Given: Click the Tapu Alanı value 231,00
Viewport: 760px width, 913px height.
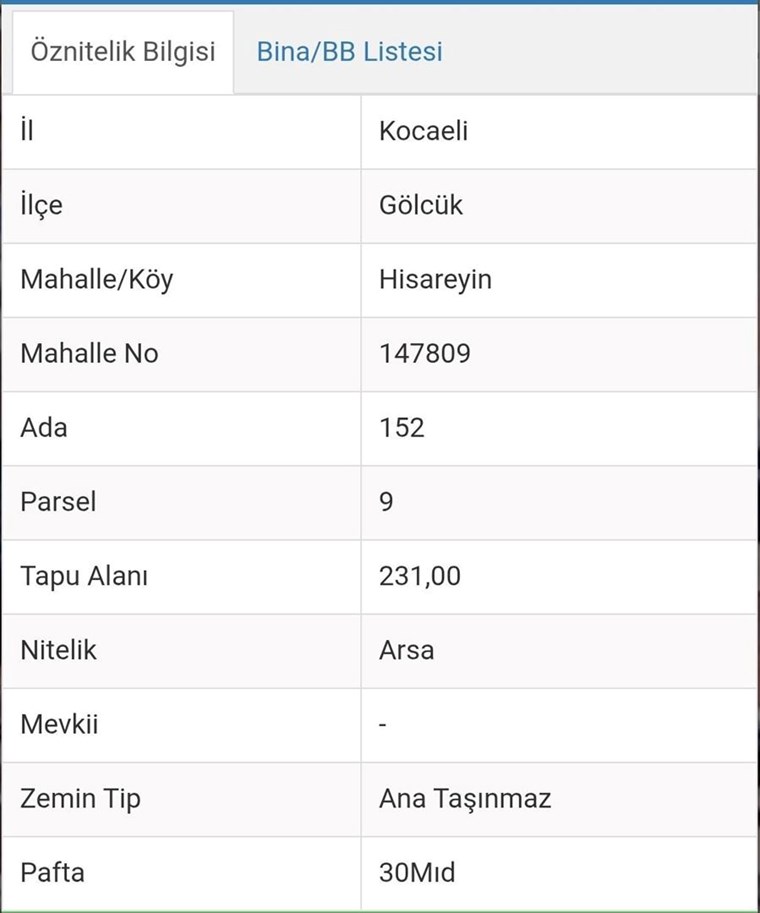Looking at the screenshot, I should tap(420, 576).
